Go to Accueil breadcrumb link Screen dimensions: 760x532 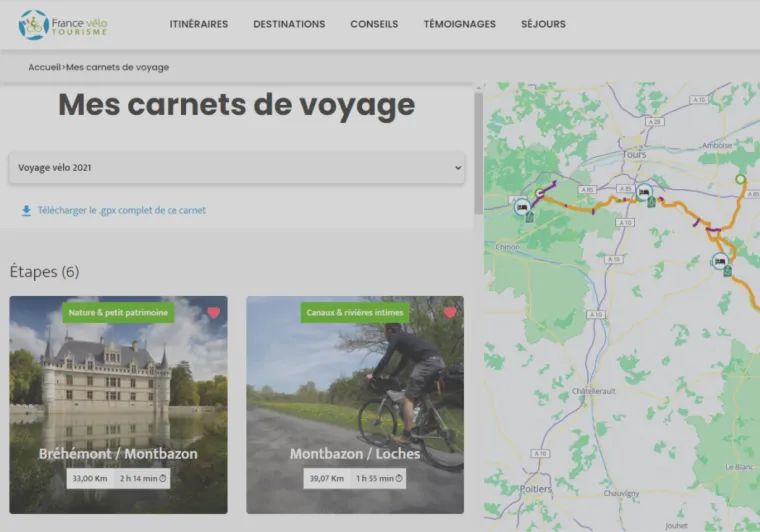tap(44, 67)
